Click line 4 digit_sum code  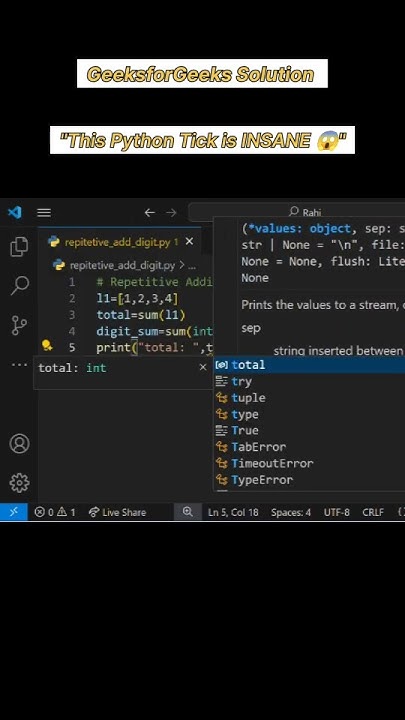pyautogui.click(x=155, y=332)
